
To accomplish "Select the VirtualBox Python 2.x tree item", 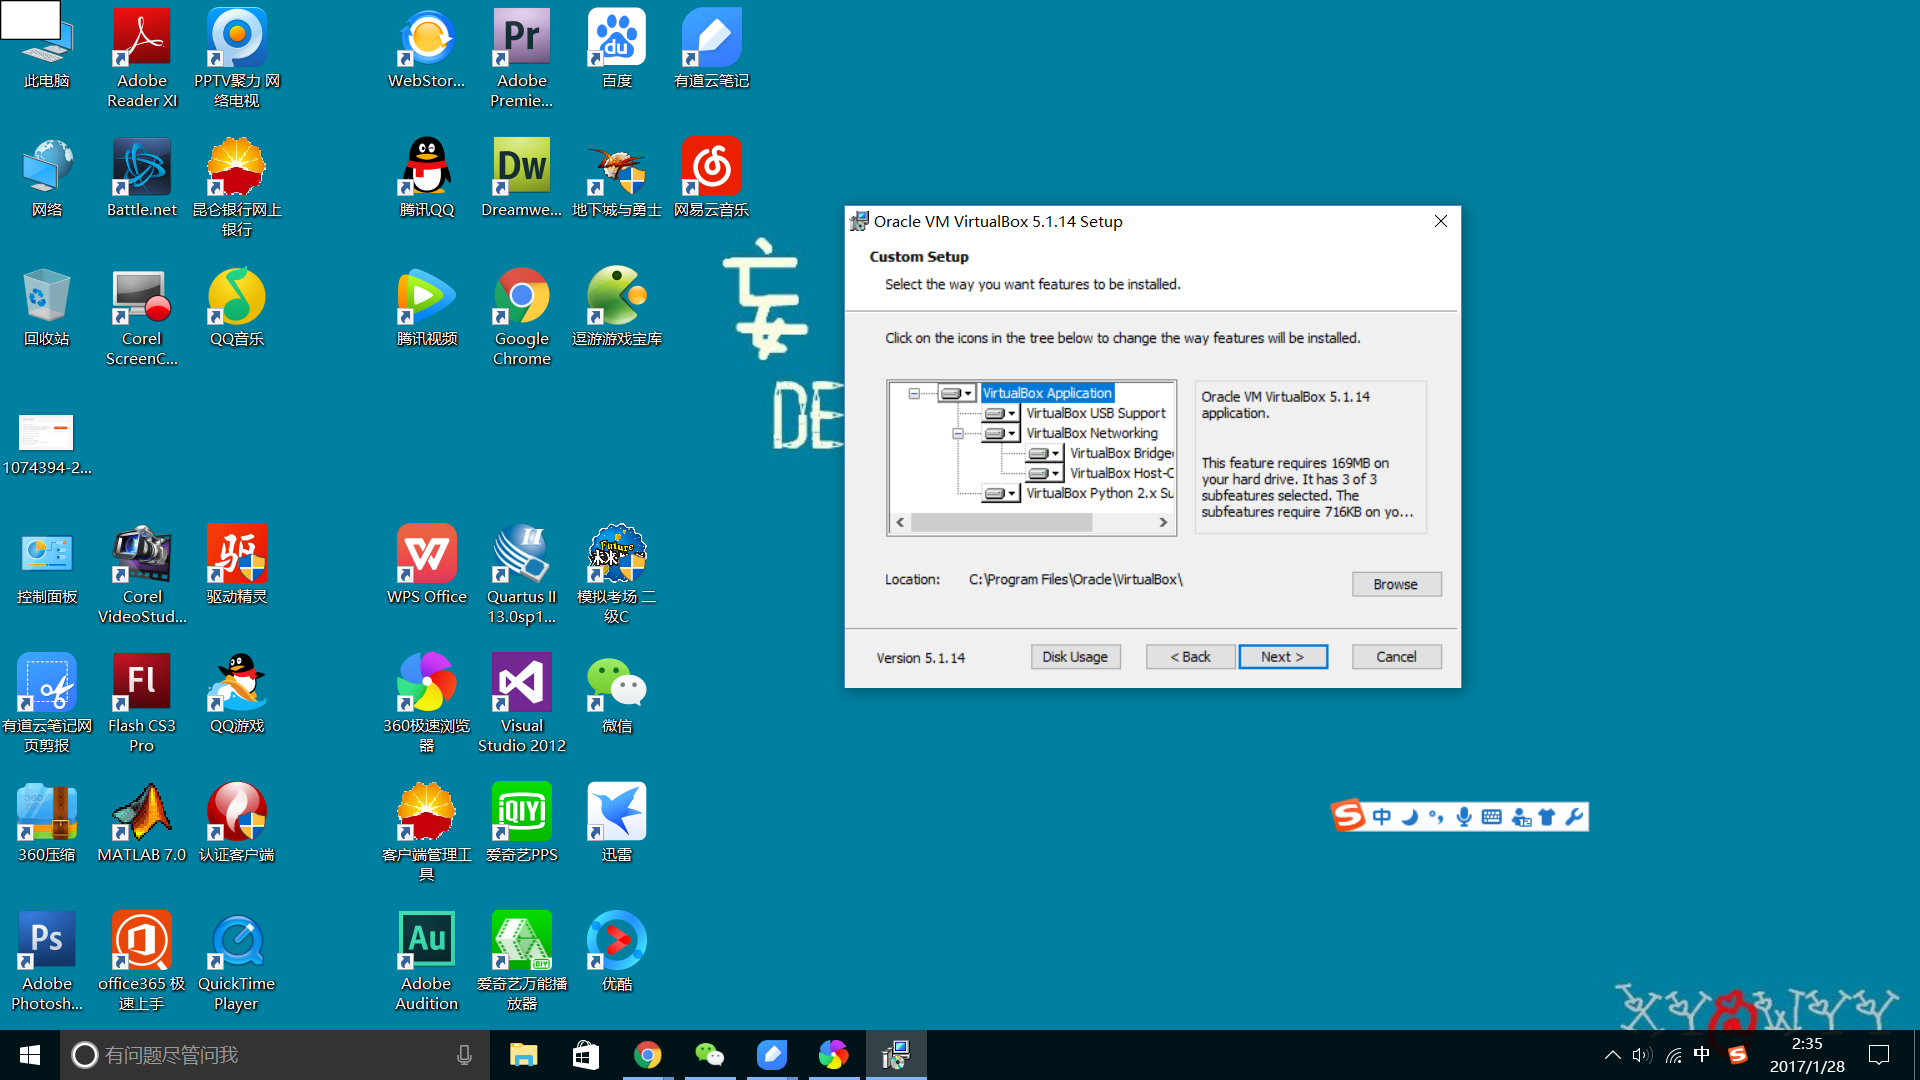I will (x=1100, y=493).
